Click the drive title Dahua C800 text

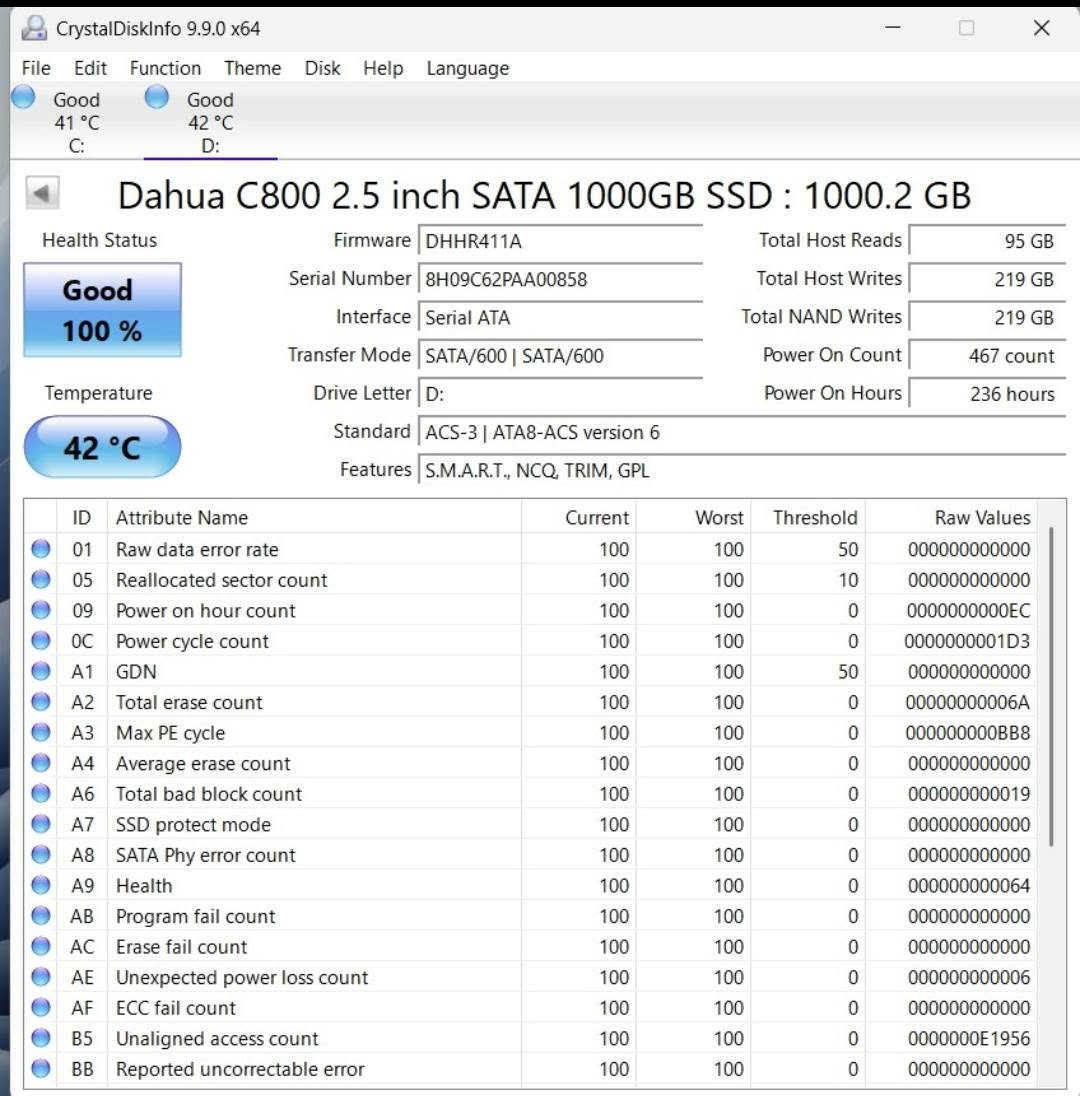click(545, 195)
